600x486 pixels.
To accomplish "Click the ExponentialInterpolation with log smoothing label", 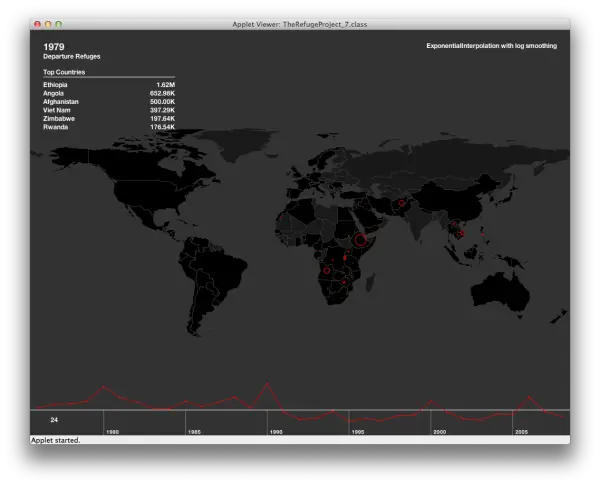I will [492, 46].
